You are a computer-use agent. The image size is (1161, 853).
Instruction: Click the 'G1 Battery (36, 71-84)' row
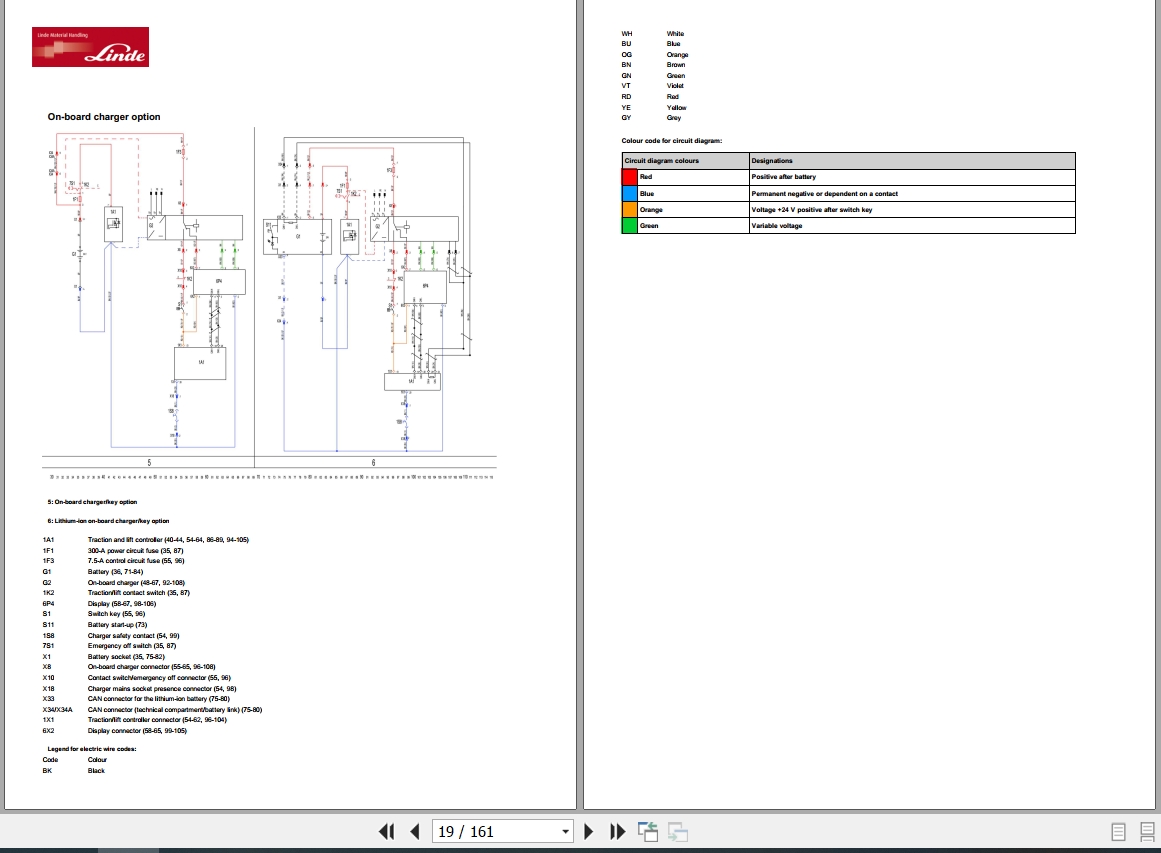pos(93,572)
